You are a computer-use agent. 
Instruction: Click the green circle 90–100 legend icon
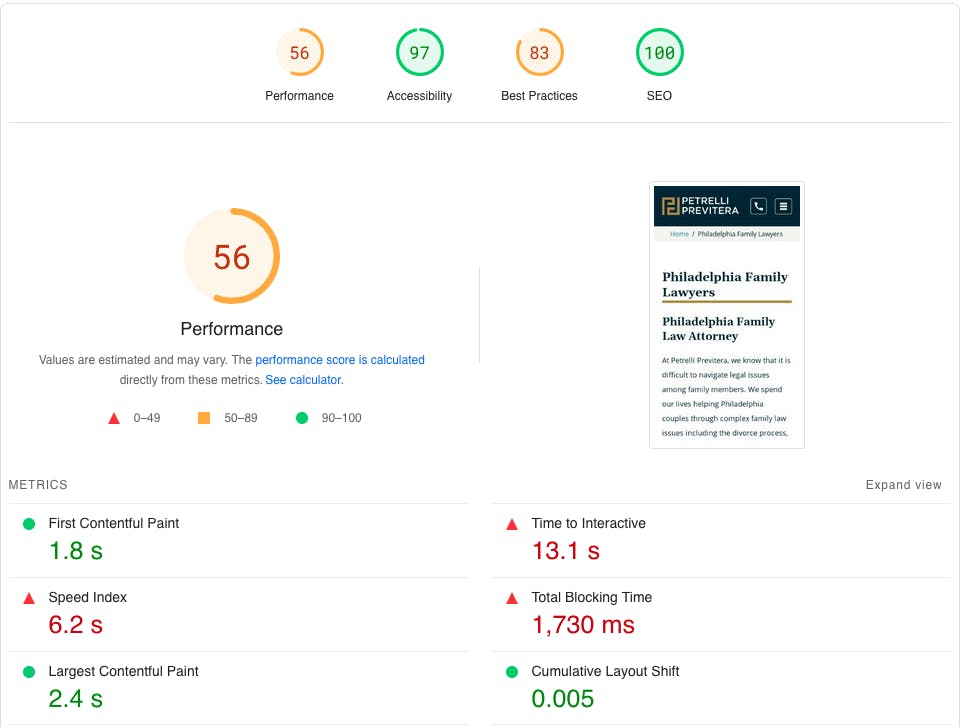click(x=302, y=418)
